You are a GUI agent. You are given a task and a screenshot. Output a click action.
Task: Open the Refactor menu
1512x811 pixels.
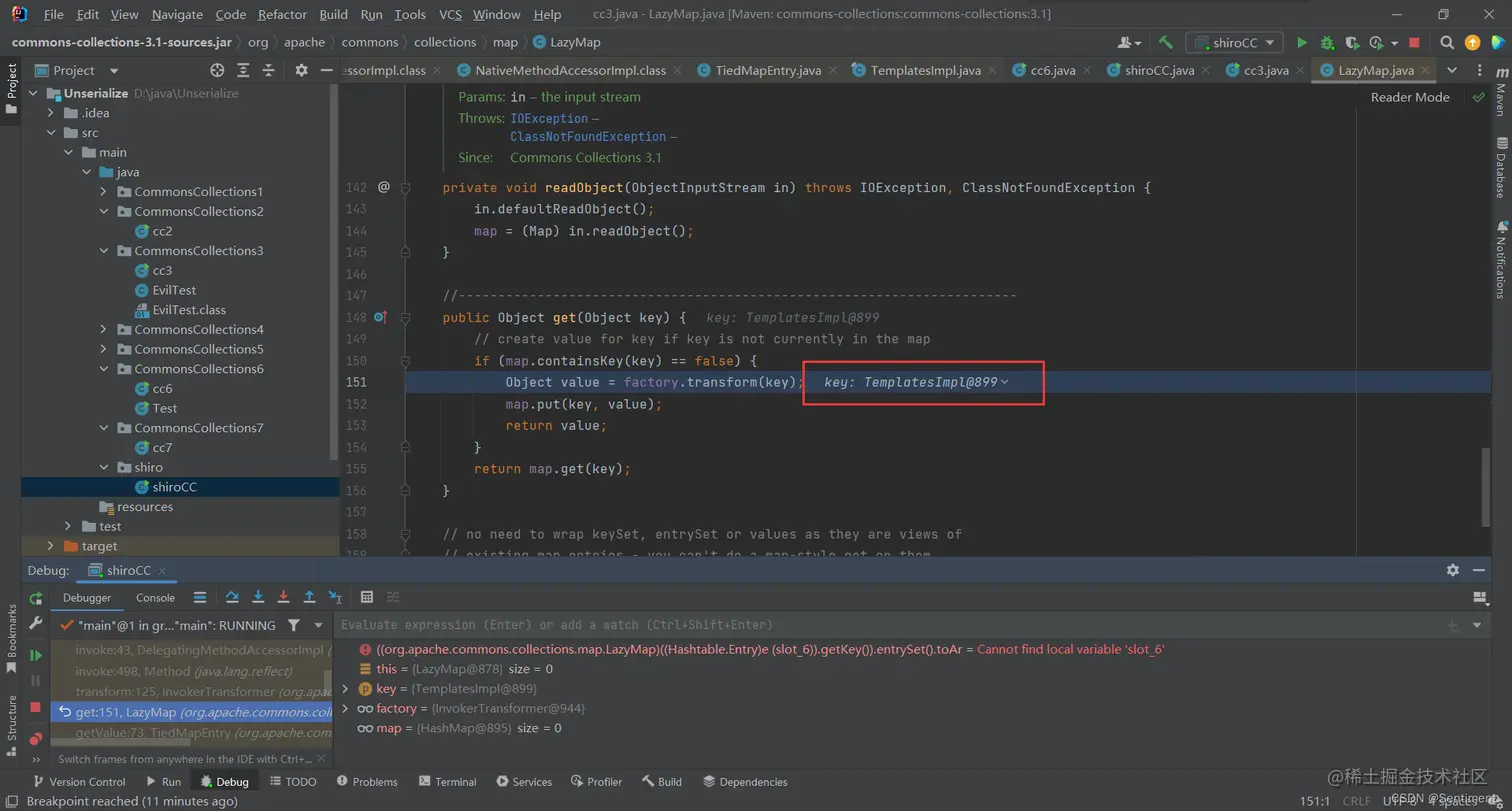[282, 14]
